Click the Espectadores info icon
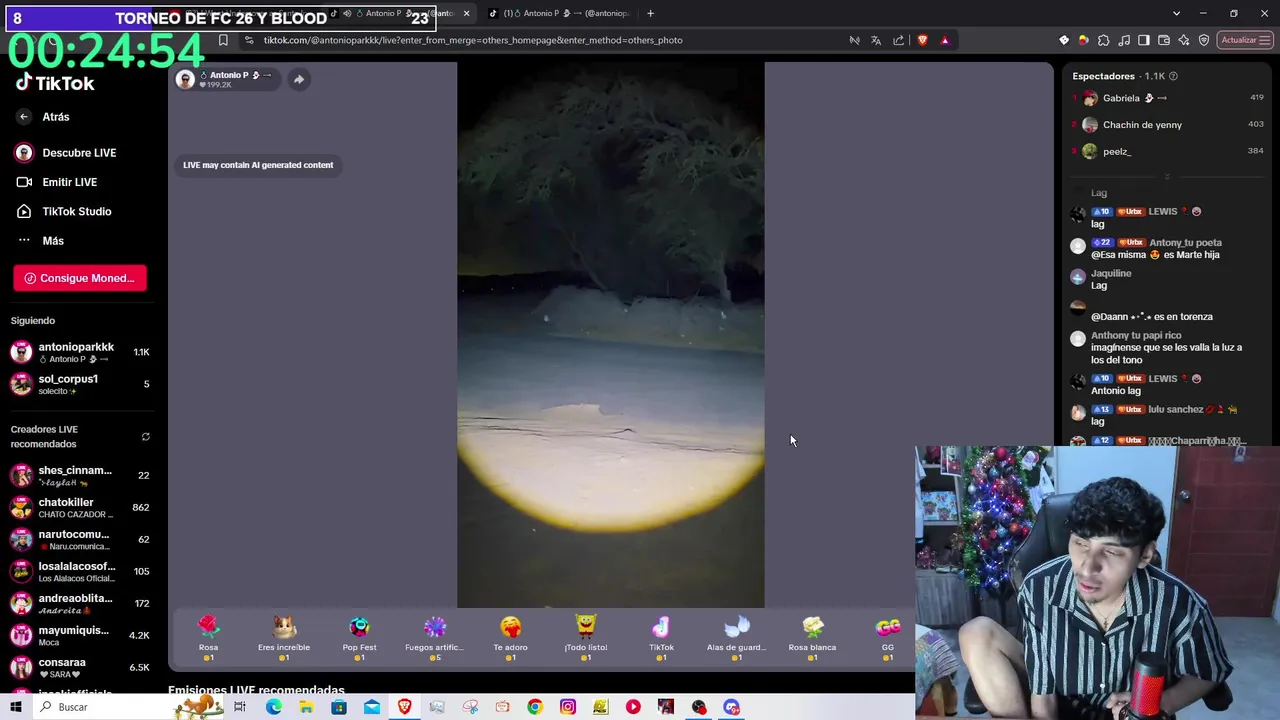Viewport: 1280px width, 720px height. click(1173, 76)
